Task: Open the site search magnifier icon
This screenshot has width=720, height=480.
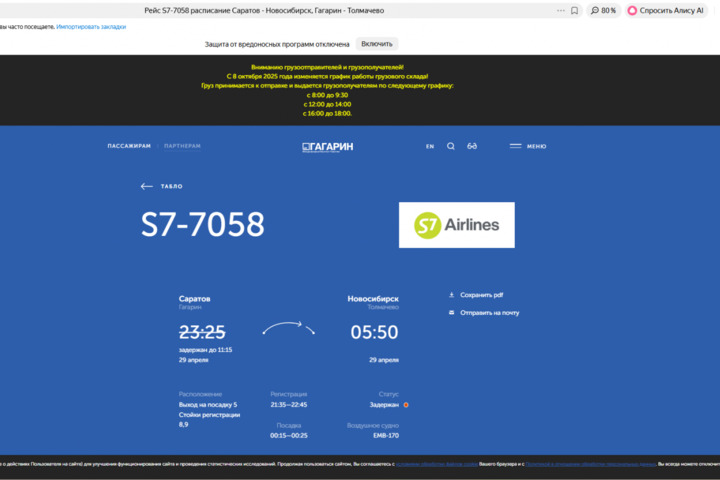Action: [451, 146]
